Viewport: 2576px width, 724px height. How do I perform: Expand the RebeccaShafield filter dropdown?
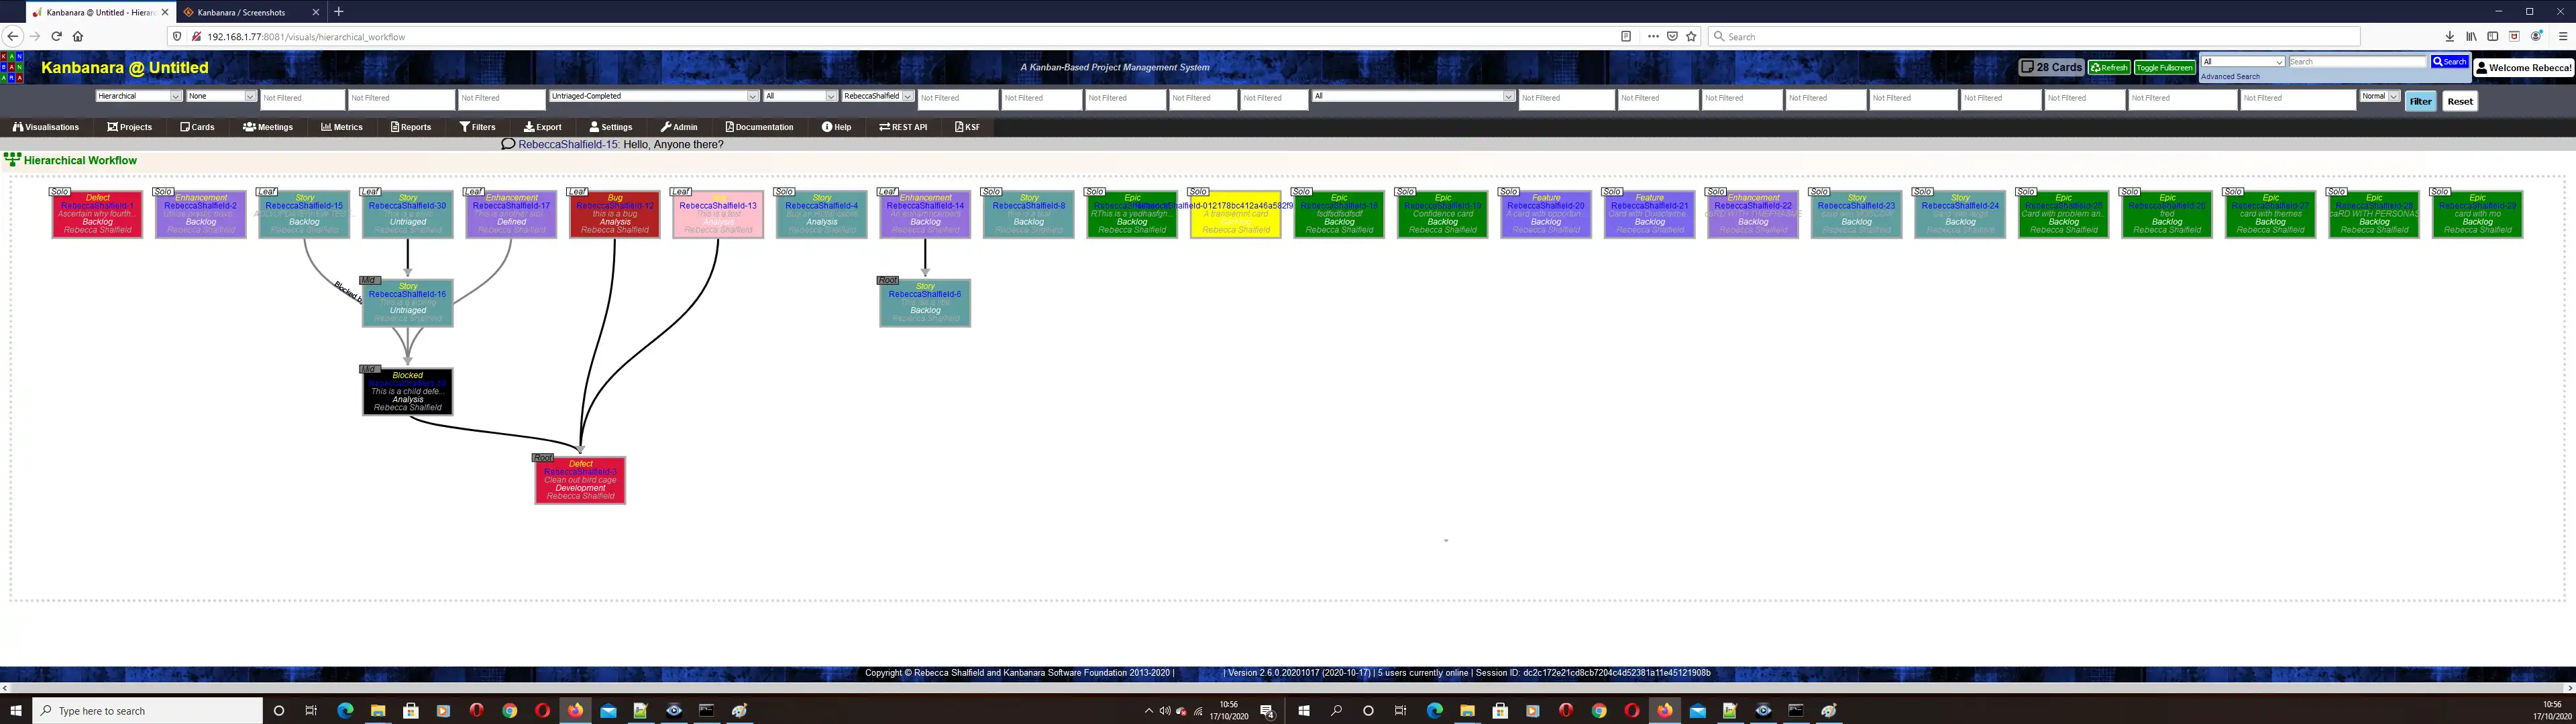click(x=908, y=95)
